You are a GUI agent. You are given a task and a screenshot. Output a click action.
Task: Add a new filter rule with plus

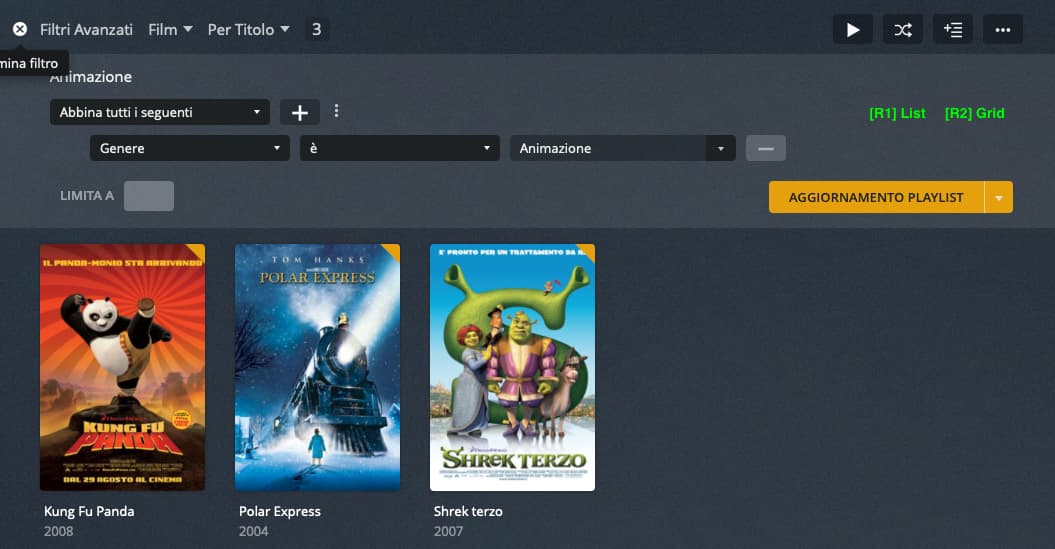pos(299,112)
